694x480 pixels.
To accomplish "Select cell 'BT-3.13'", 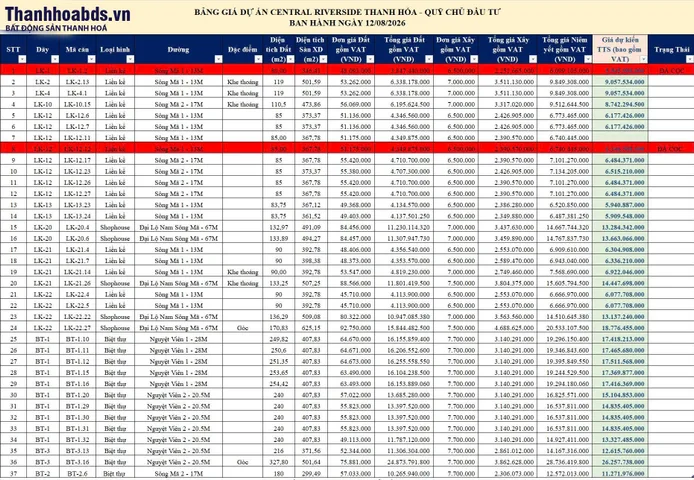I will coord(77,451).
